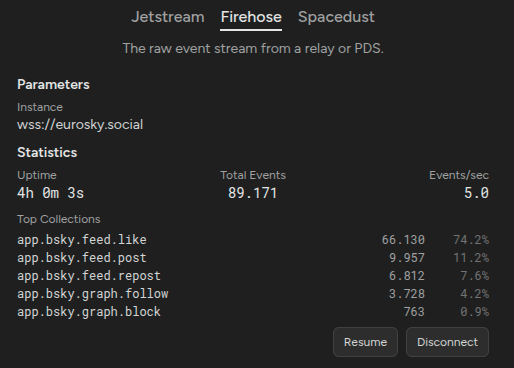Click the Events/sec value 5.0
This screenshot has width=514, height=368.
click(476, 193)
